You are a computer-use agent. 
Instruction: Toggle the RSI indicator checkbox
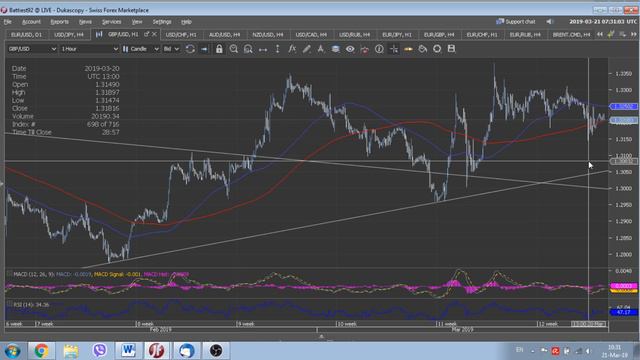[9, 304]
